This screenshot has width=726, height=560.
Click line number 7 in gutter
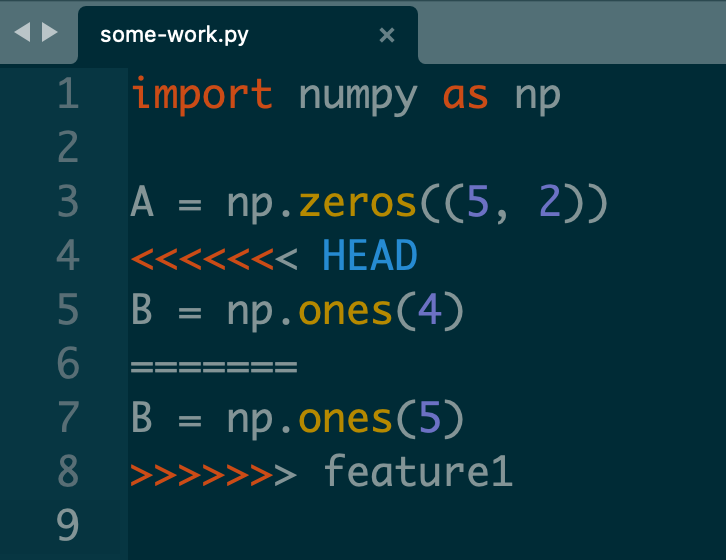(x=69, y=417)
